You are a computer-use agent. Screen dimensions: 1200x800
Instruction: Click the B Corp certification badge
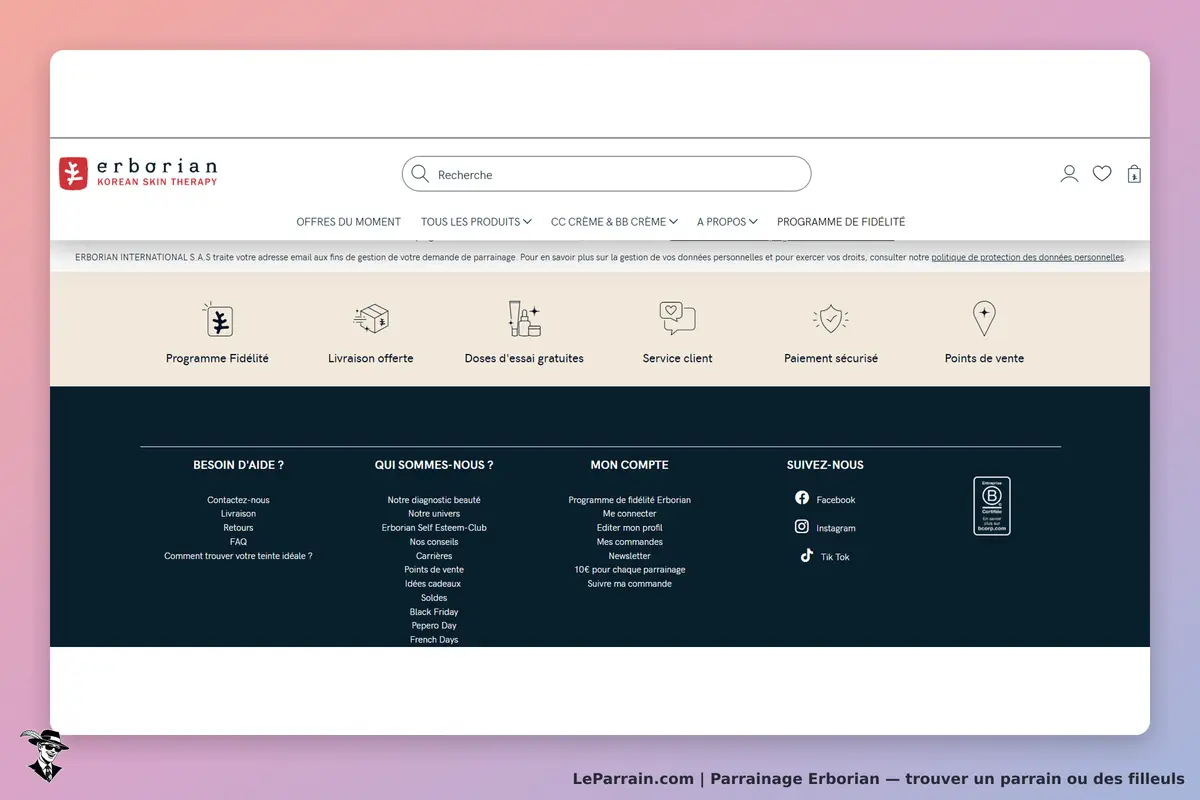[992, 506]
